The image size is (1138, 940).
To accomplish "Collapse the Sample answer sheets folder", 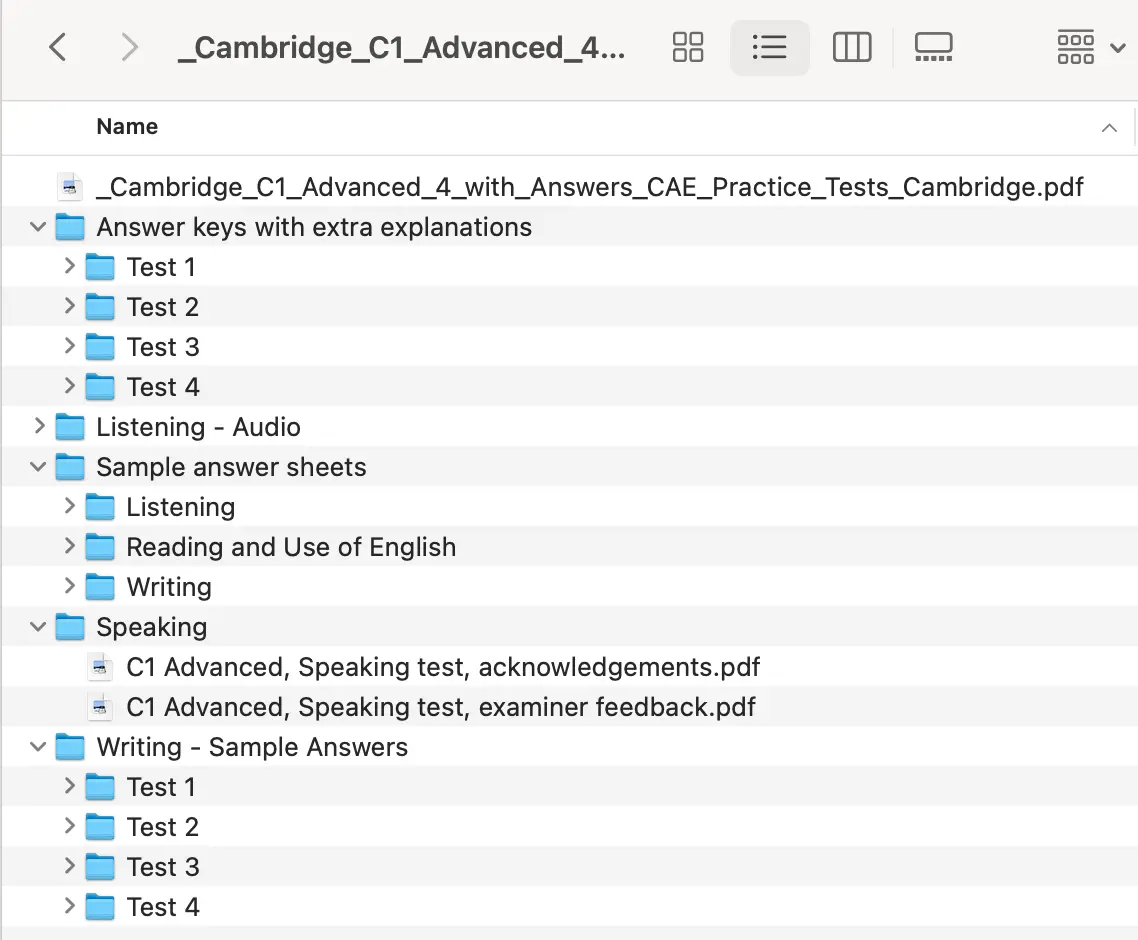I will pos(38,467).
